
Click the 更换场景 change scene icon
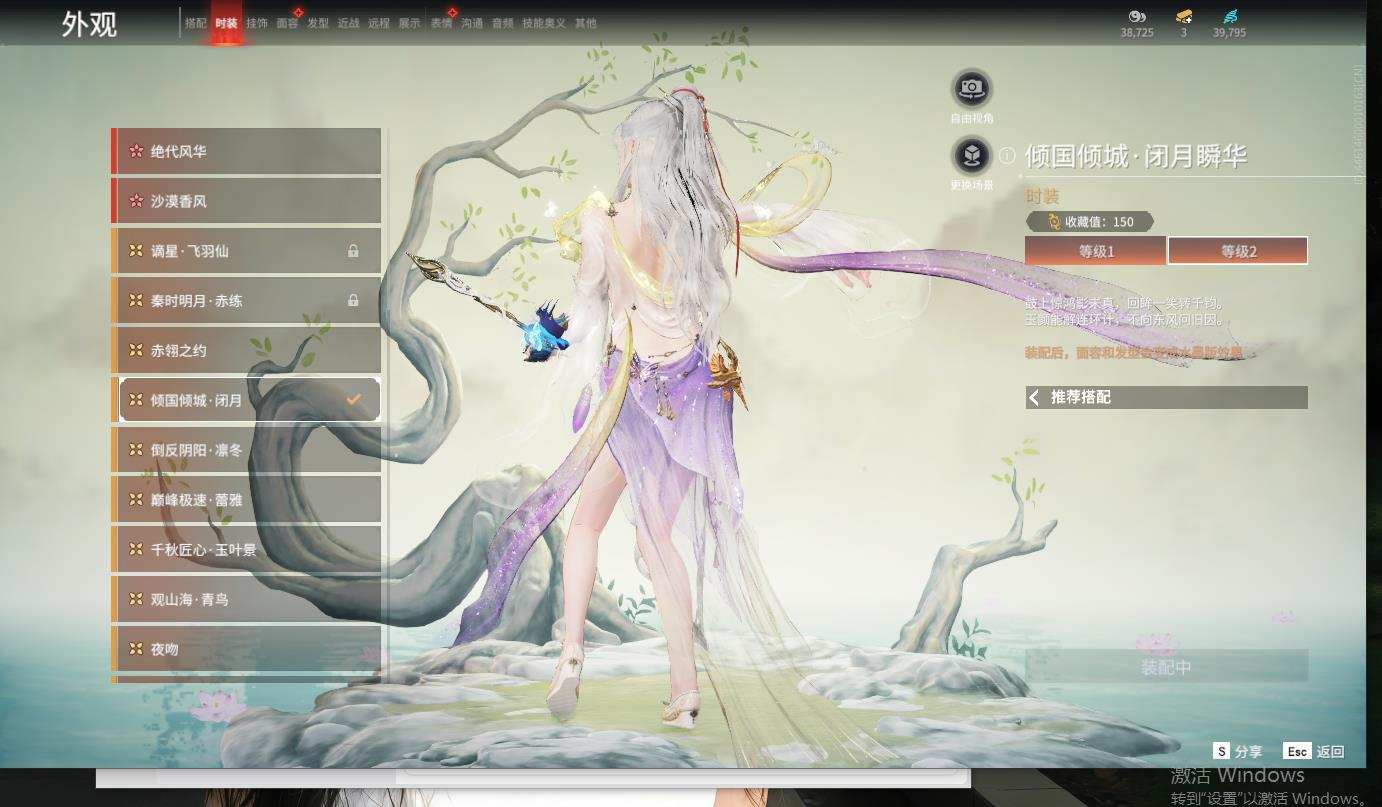coord(971,156)
